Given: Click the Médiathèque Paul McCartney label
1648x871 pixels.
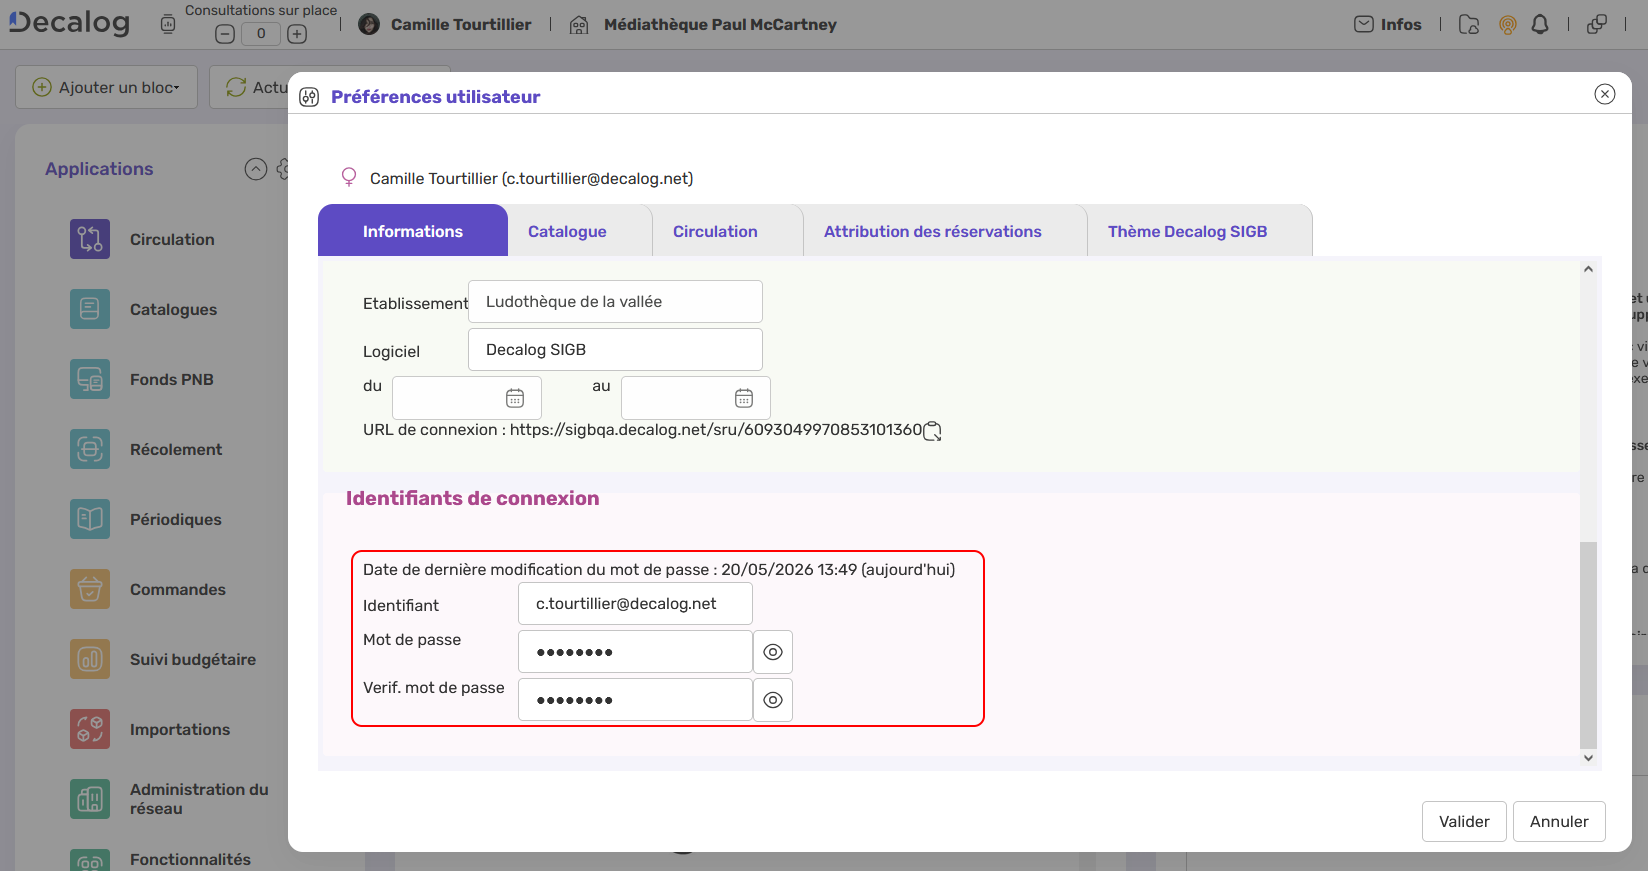Looking at the screenshot, I should tap(720, 24).
